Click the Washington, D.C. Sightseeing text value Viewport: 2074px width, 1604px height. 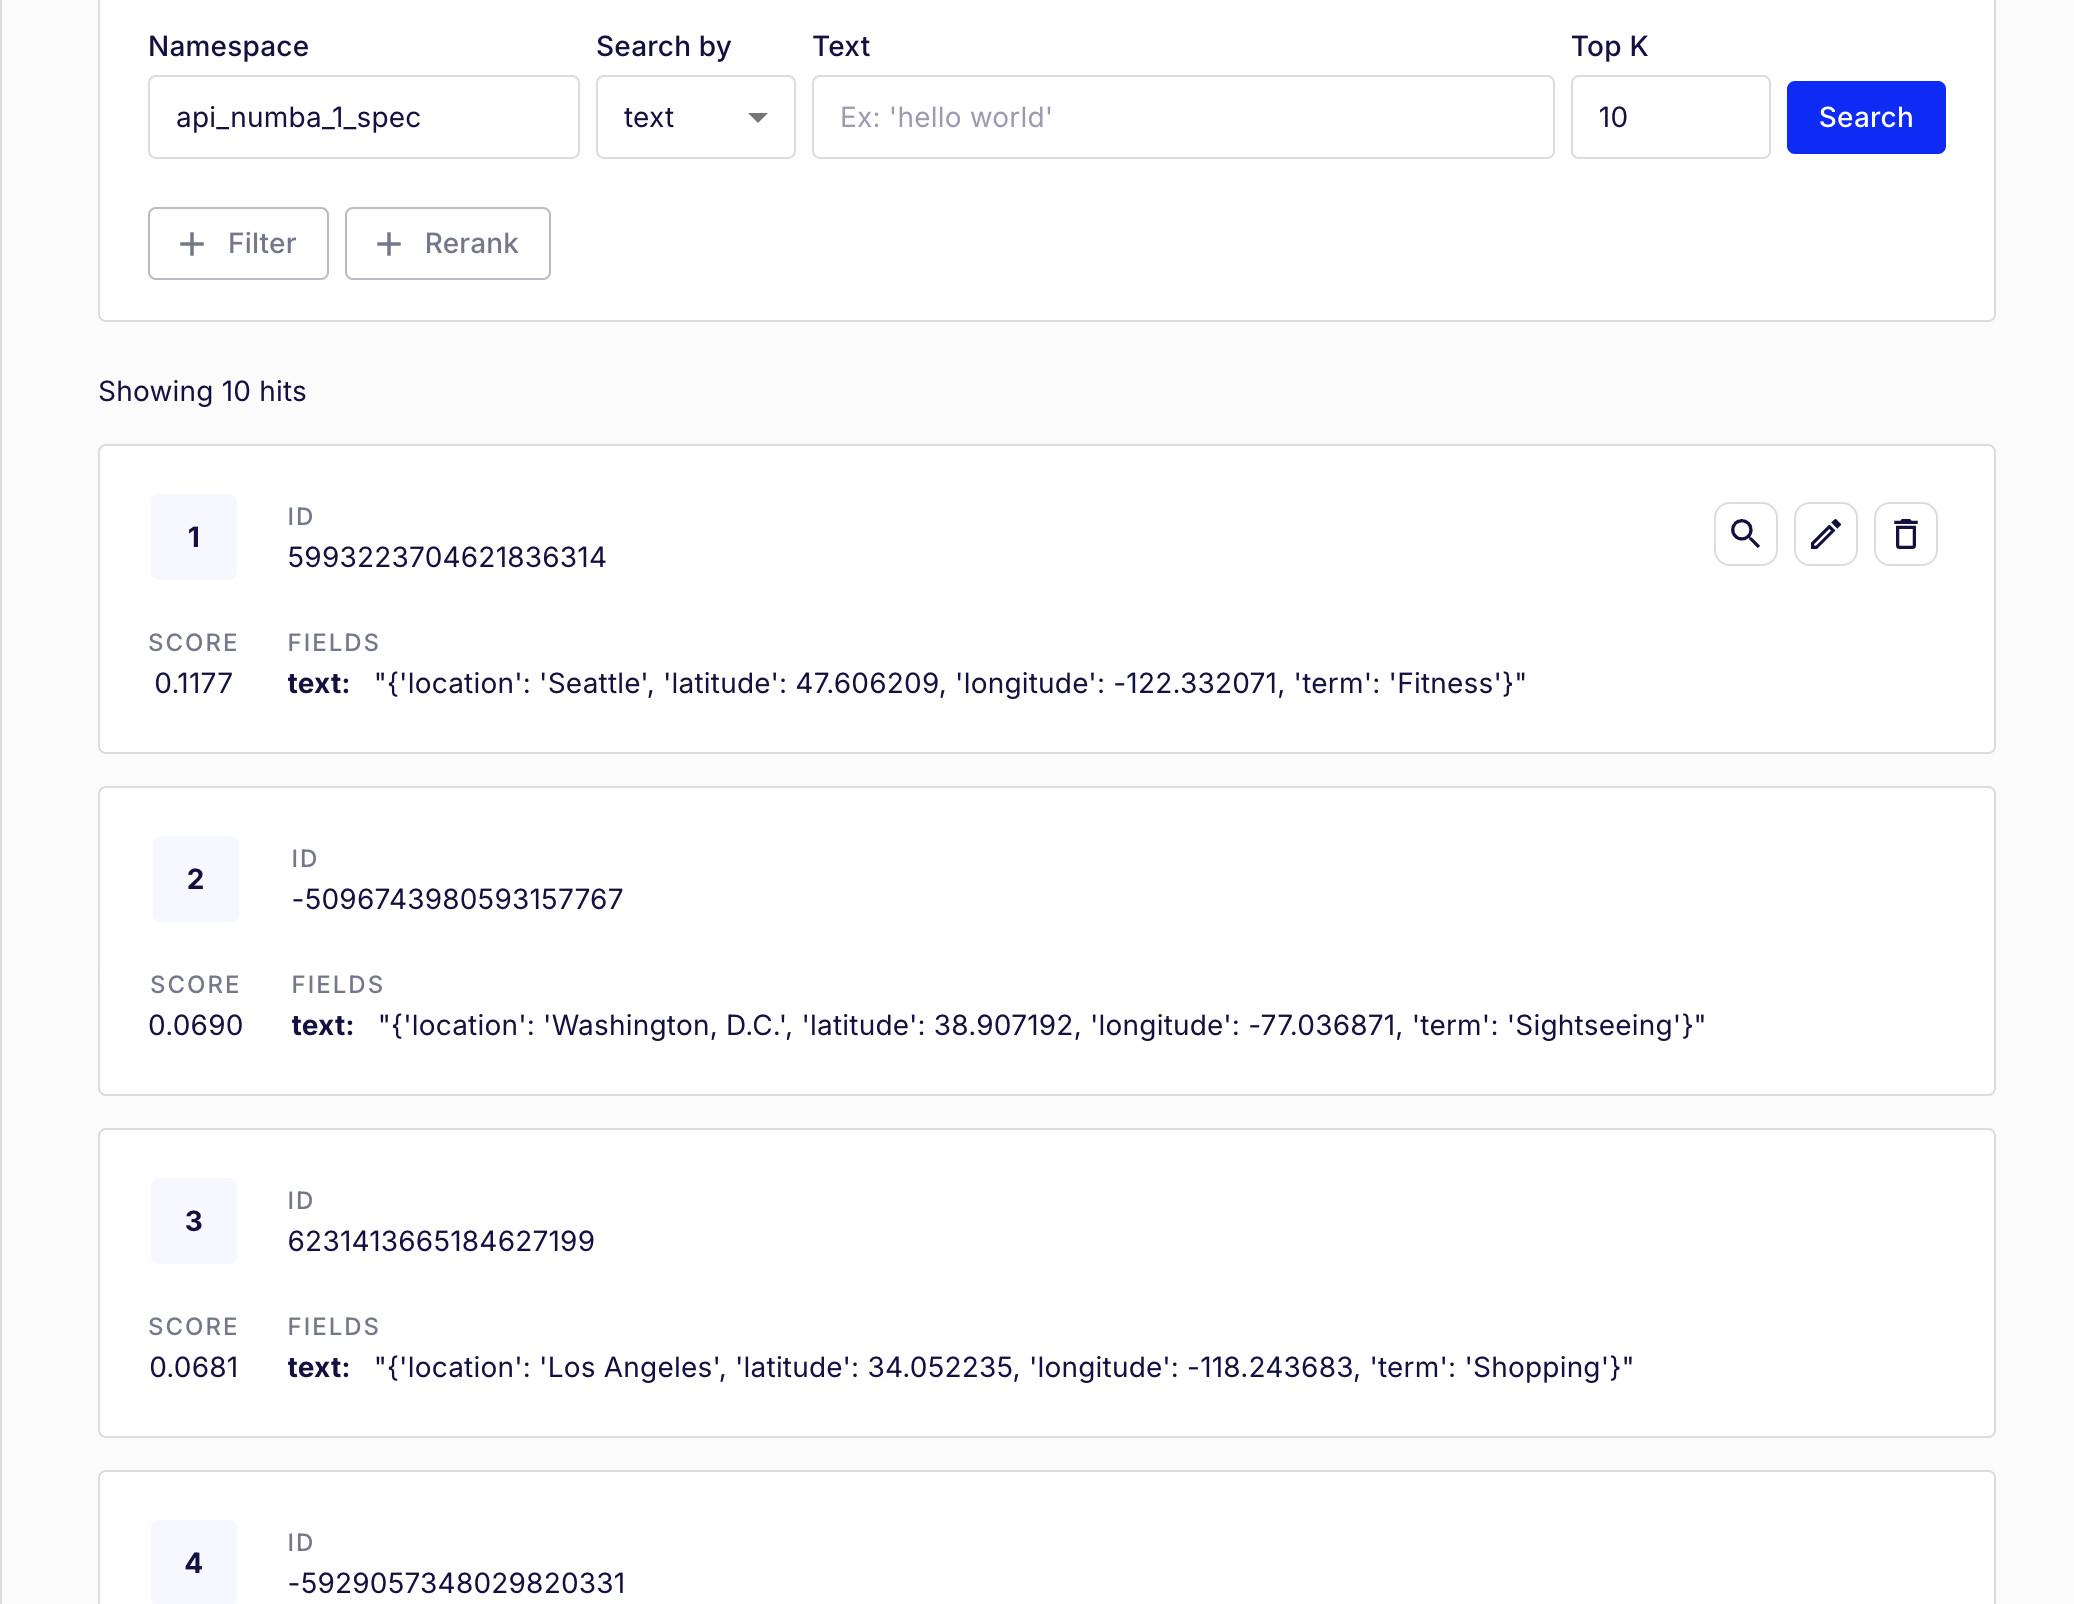click(1041, 1026)
